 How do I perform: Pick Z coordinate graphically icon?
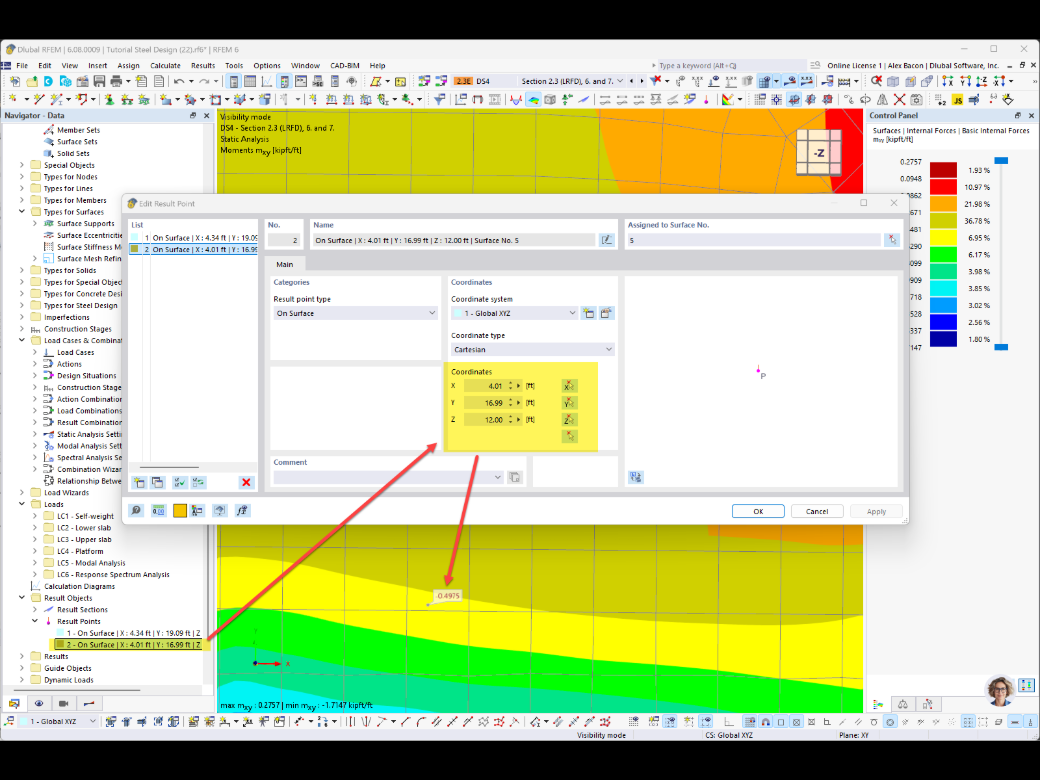click(569, 420)
